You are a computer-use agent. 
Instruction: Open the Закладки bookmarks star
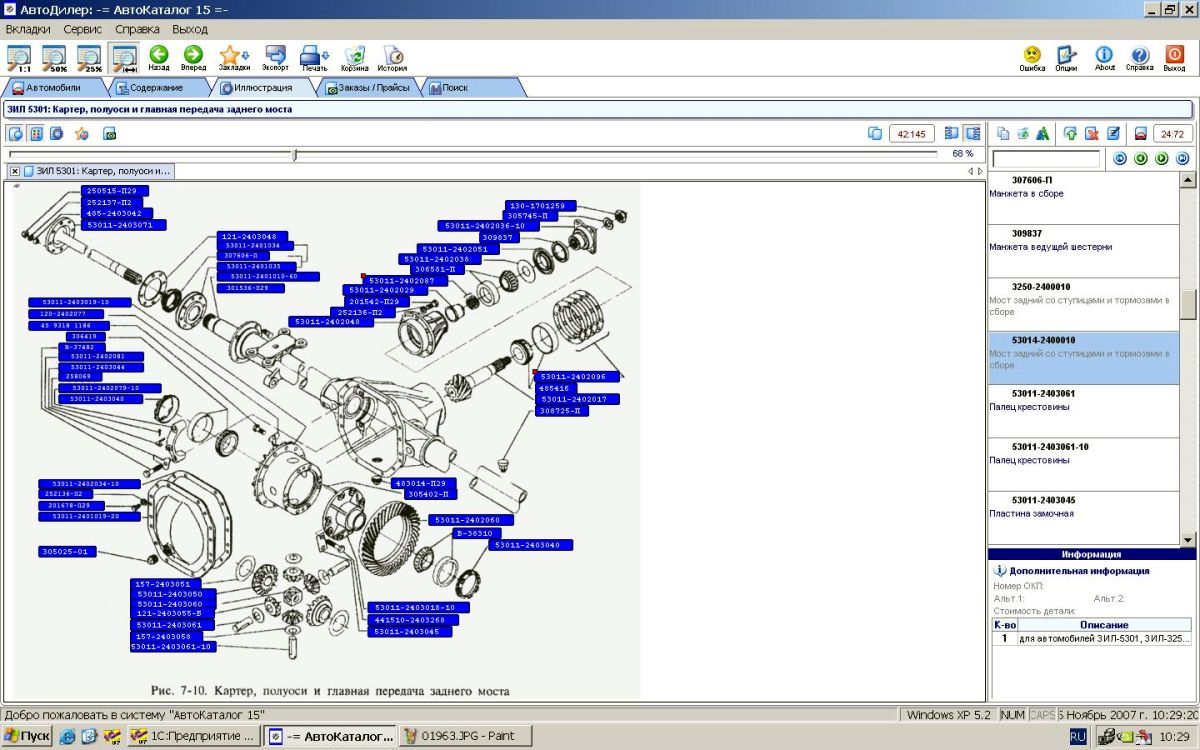[230, 56]
